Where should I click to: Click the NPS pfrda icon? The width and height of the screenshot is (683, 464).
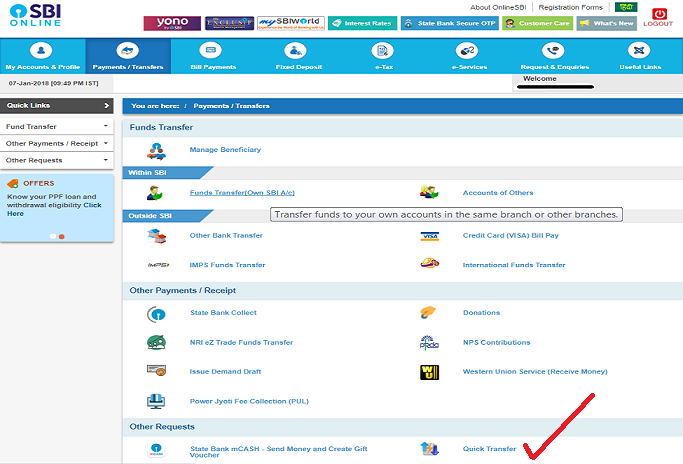(x=429, y=342)
